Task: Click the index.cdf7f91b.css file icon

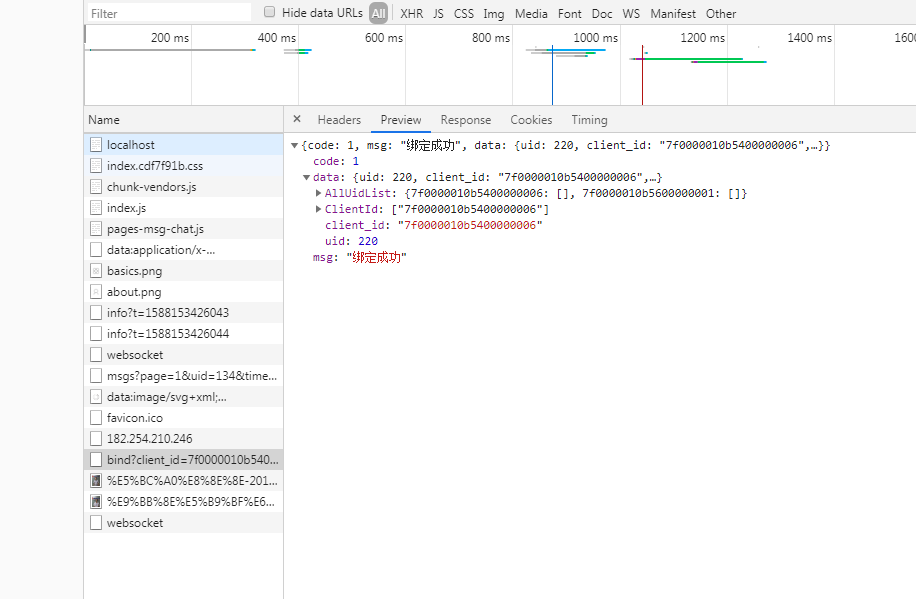Action: (96, 166)
